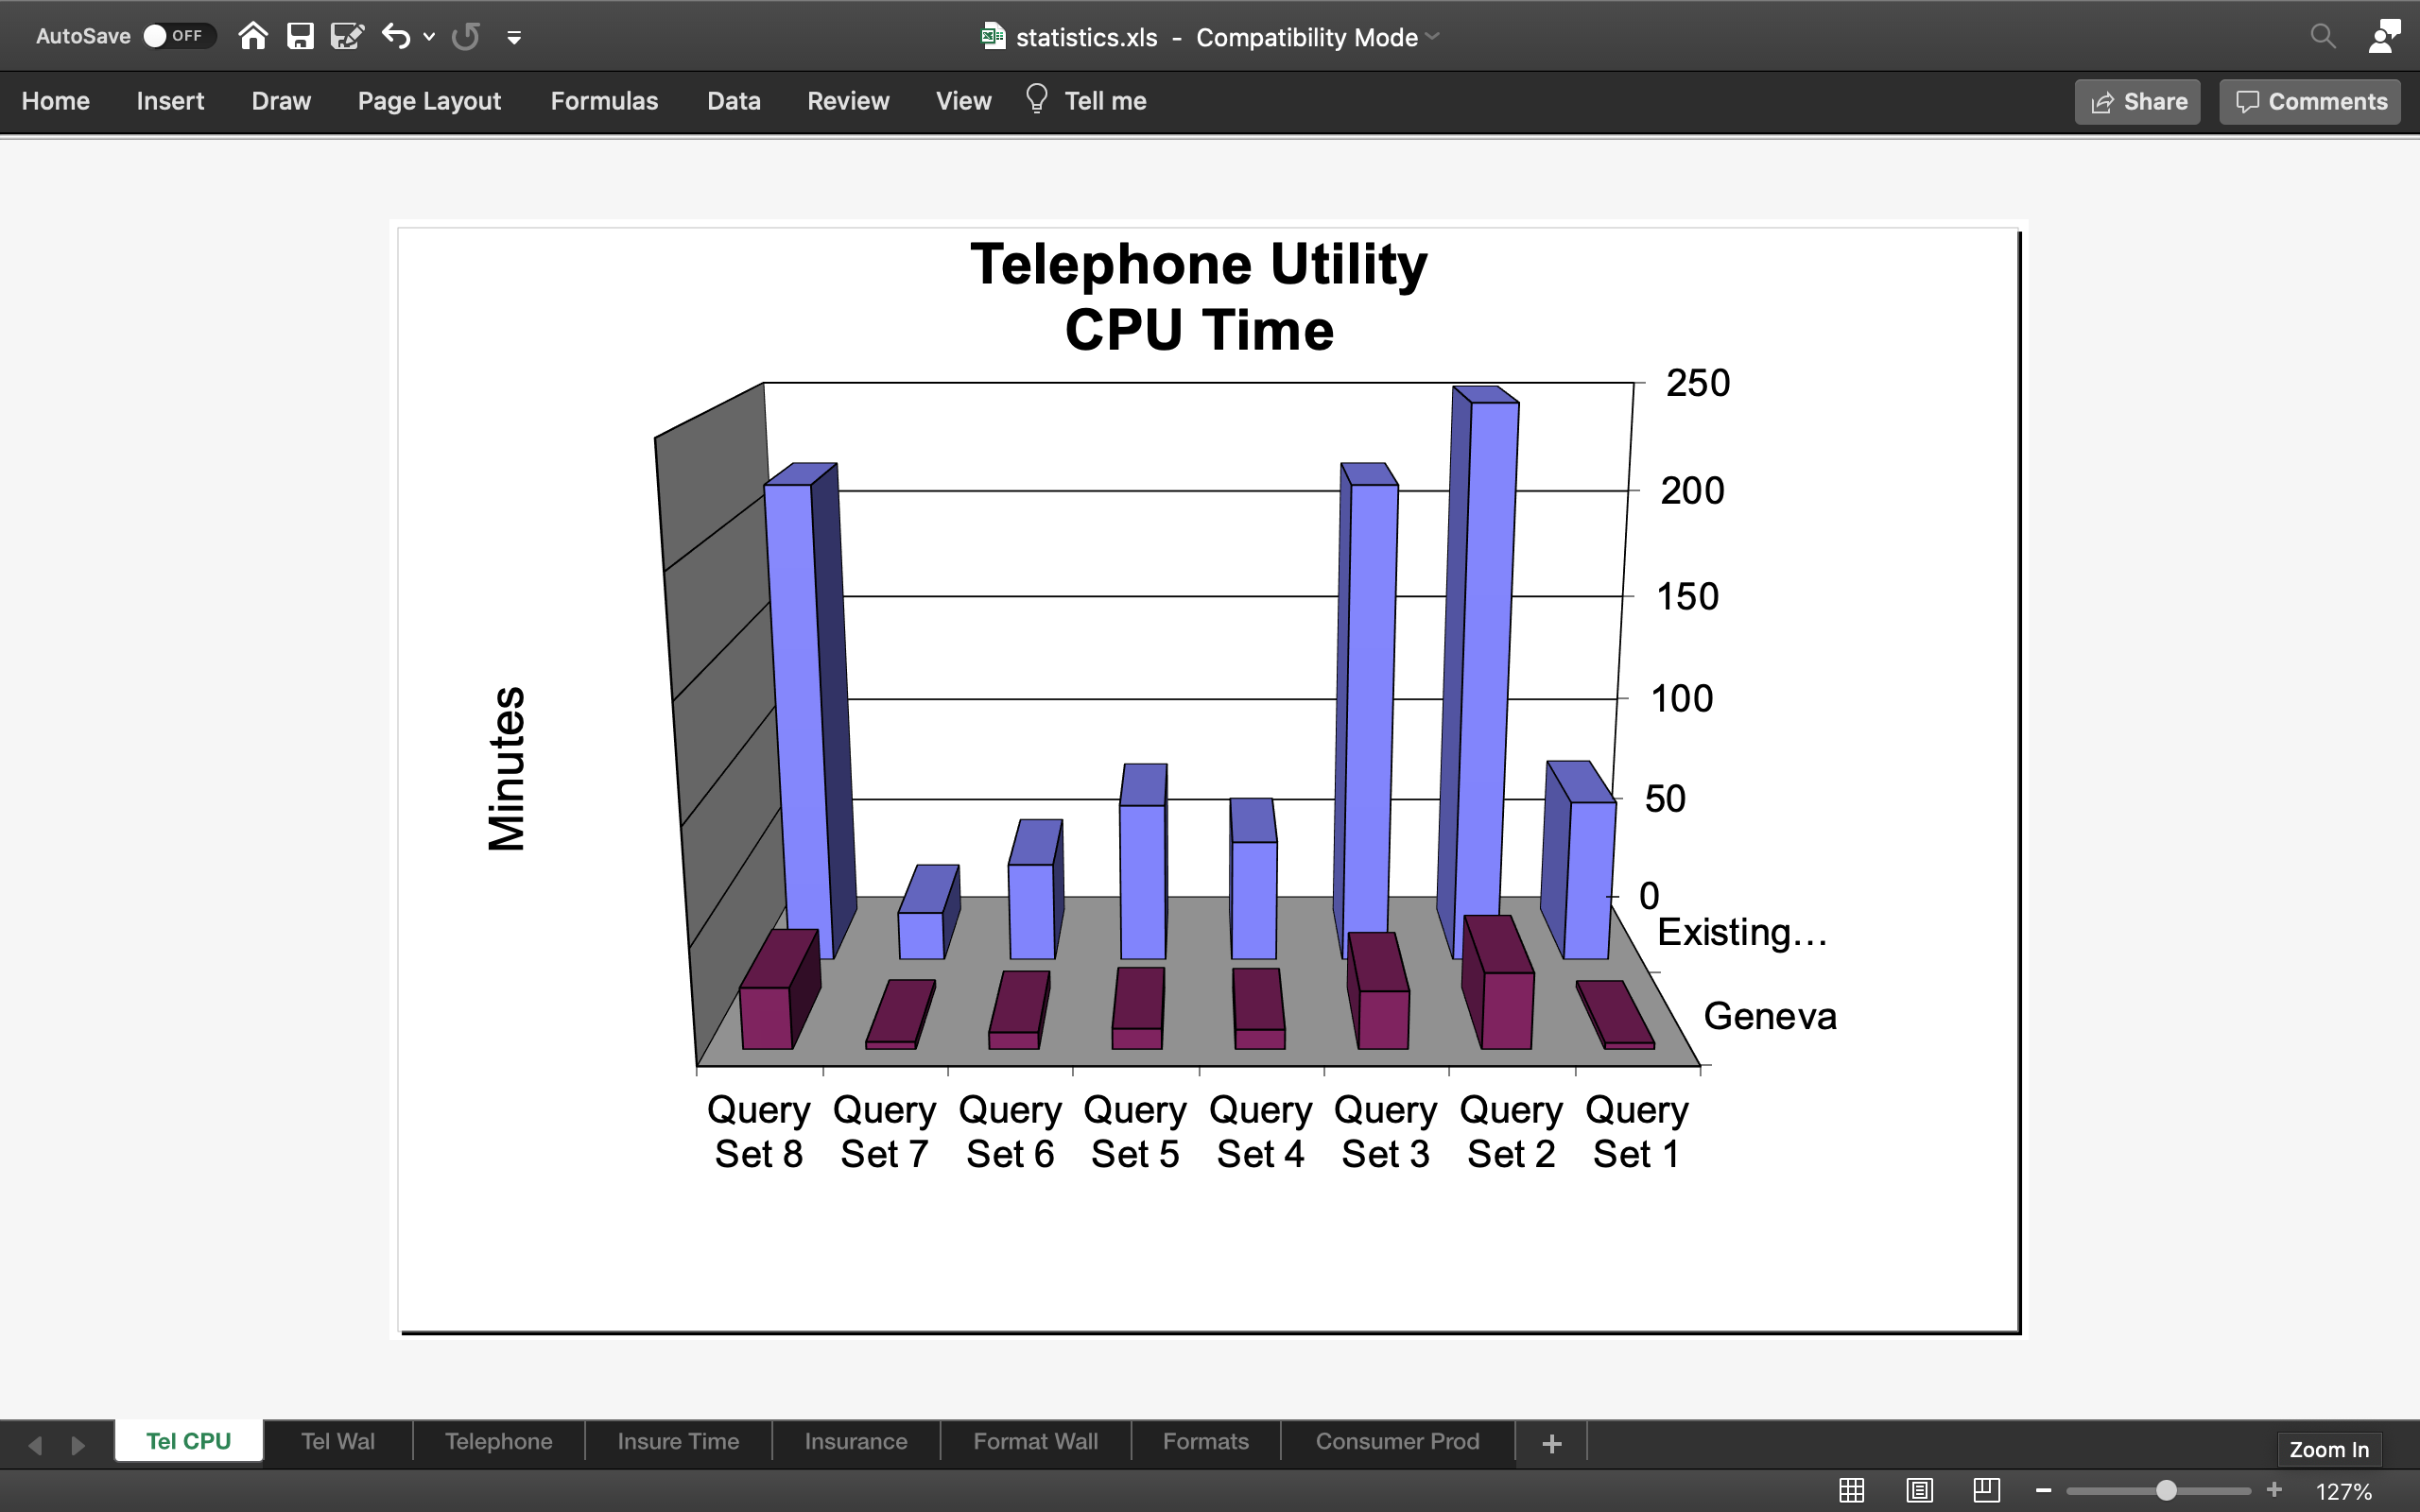Open the Compatibility Mode title dropdown
Viewport: 2420px width, 1512px height.
pos(1432,37)
